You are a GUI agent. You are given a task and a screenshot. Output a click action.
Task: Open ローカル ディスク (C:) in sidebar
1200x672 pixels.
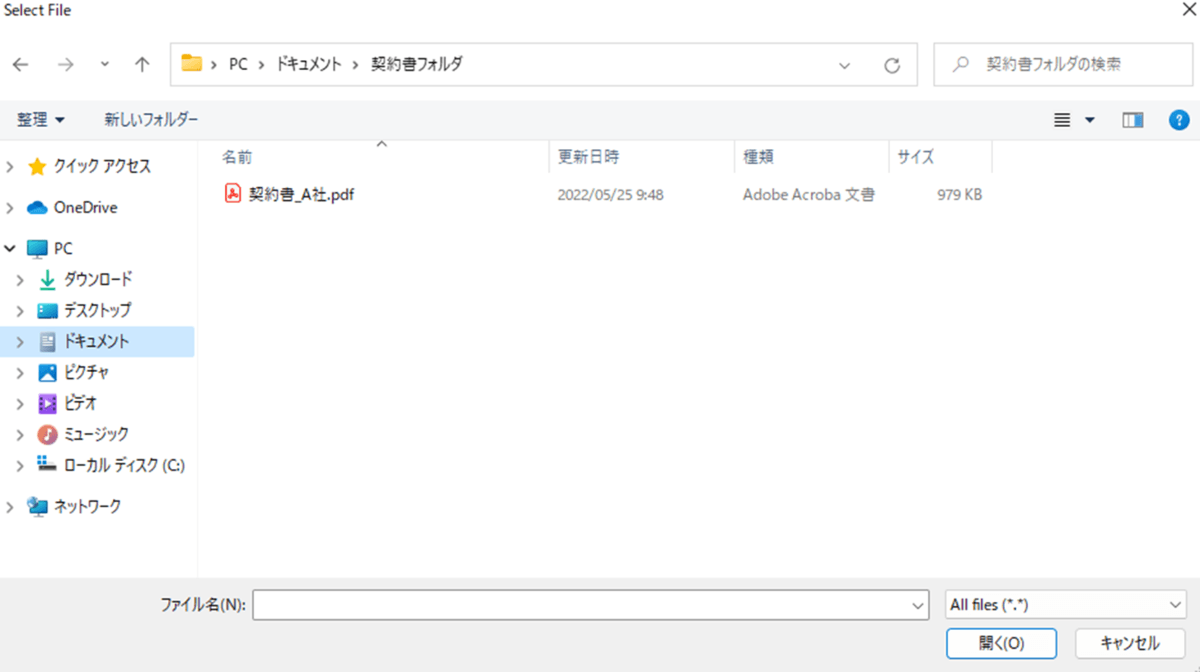(124, 465)
